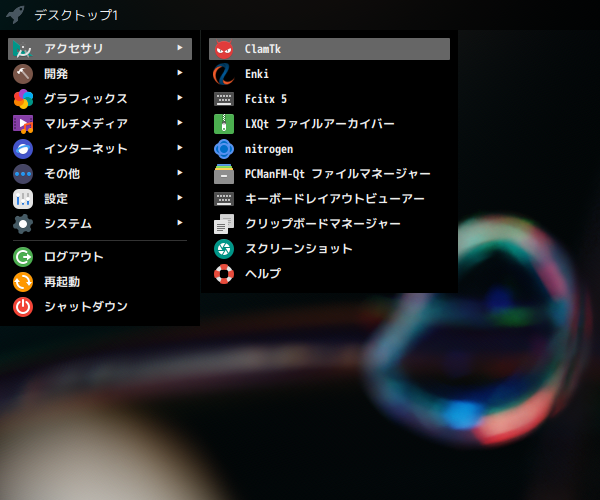Viewport: 600px width, 500px height.
Task: Click the three-dots icon for その他
Action: coord(23,174)
